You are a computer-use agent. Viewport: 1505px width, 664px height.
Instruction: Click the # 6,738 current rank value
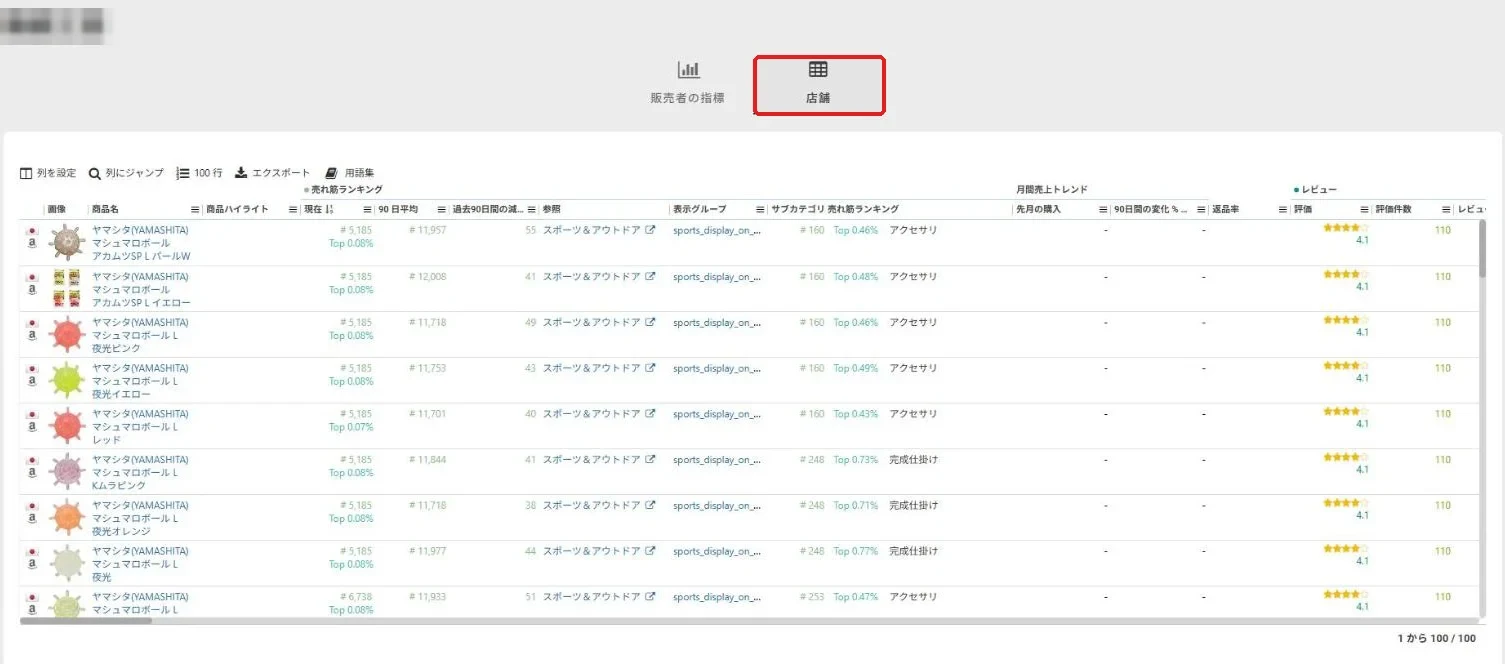pos(356,597)
